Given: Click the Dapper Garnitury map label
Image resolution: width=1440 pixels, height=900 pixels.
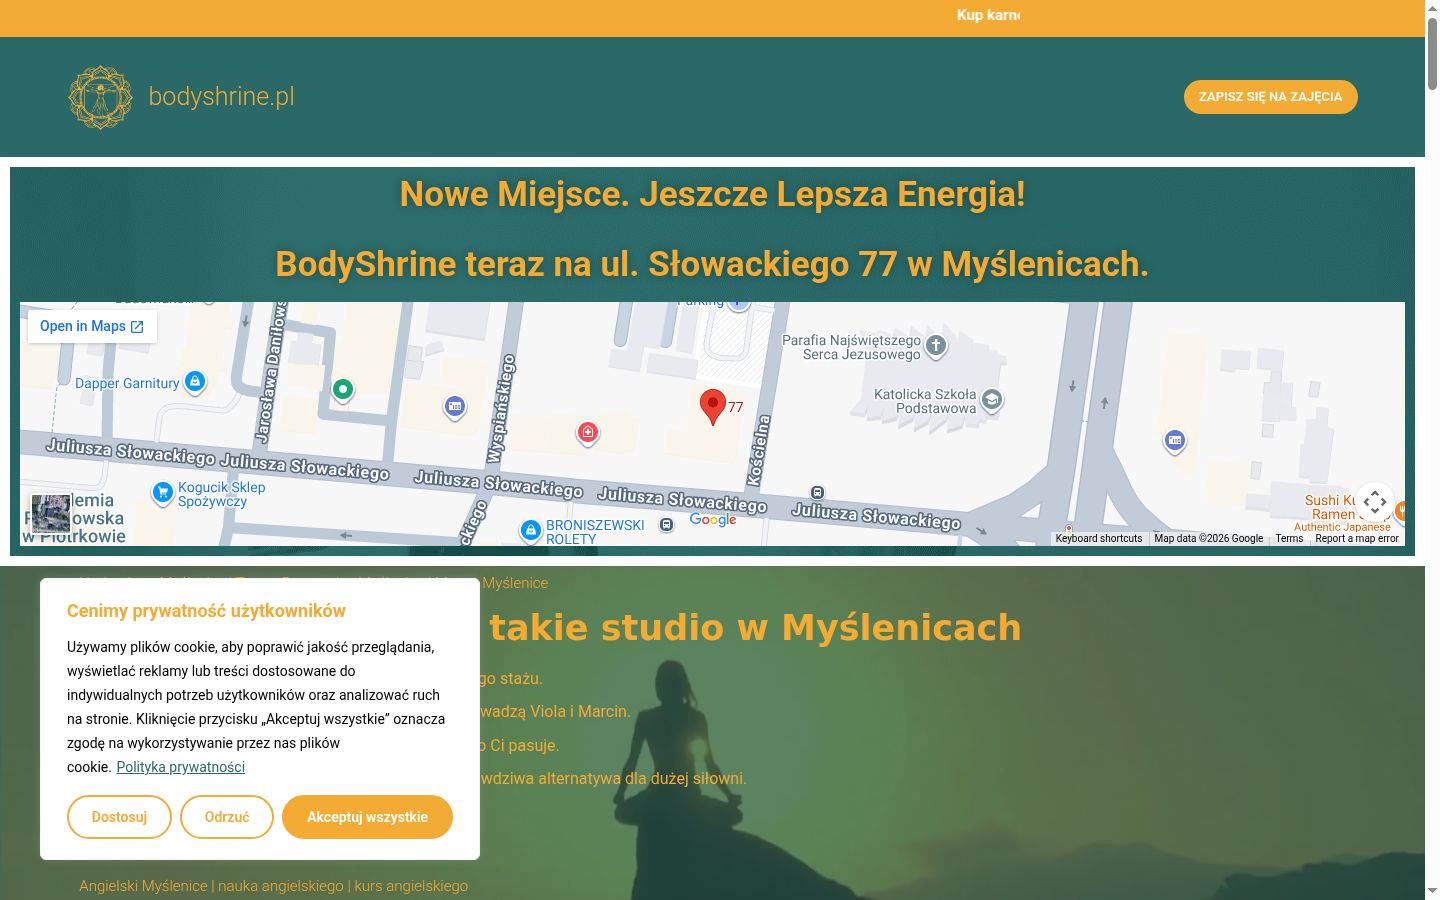Looking at the screenshot, I should (127, 383).
